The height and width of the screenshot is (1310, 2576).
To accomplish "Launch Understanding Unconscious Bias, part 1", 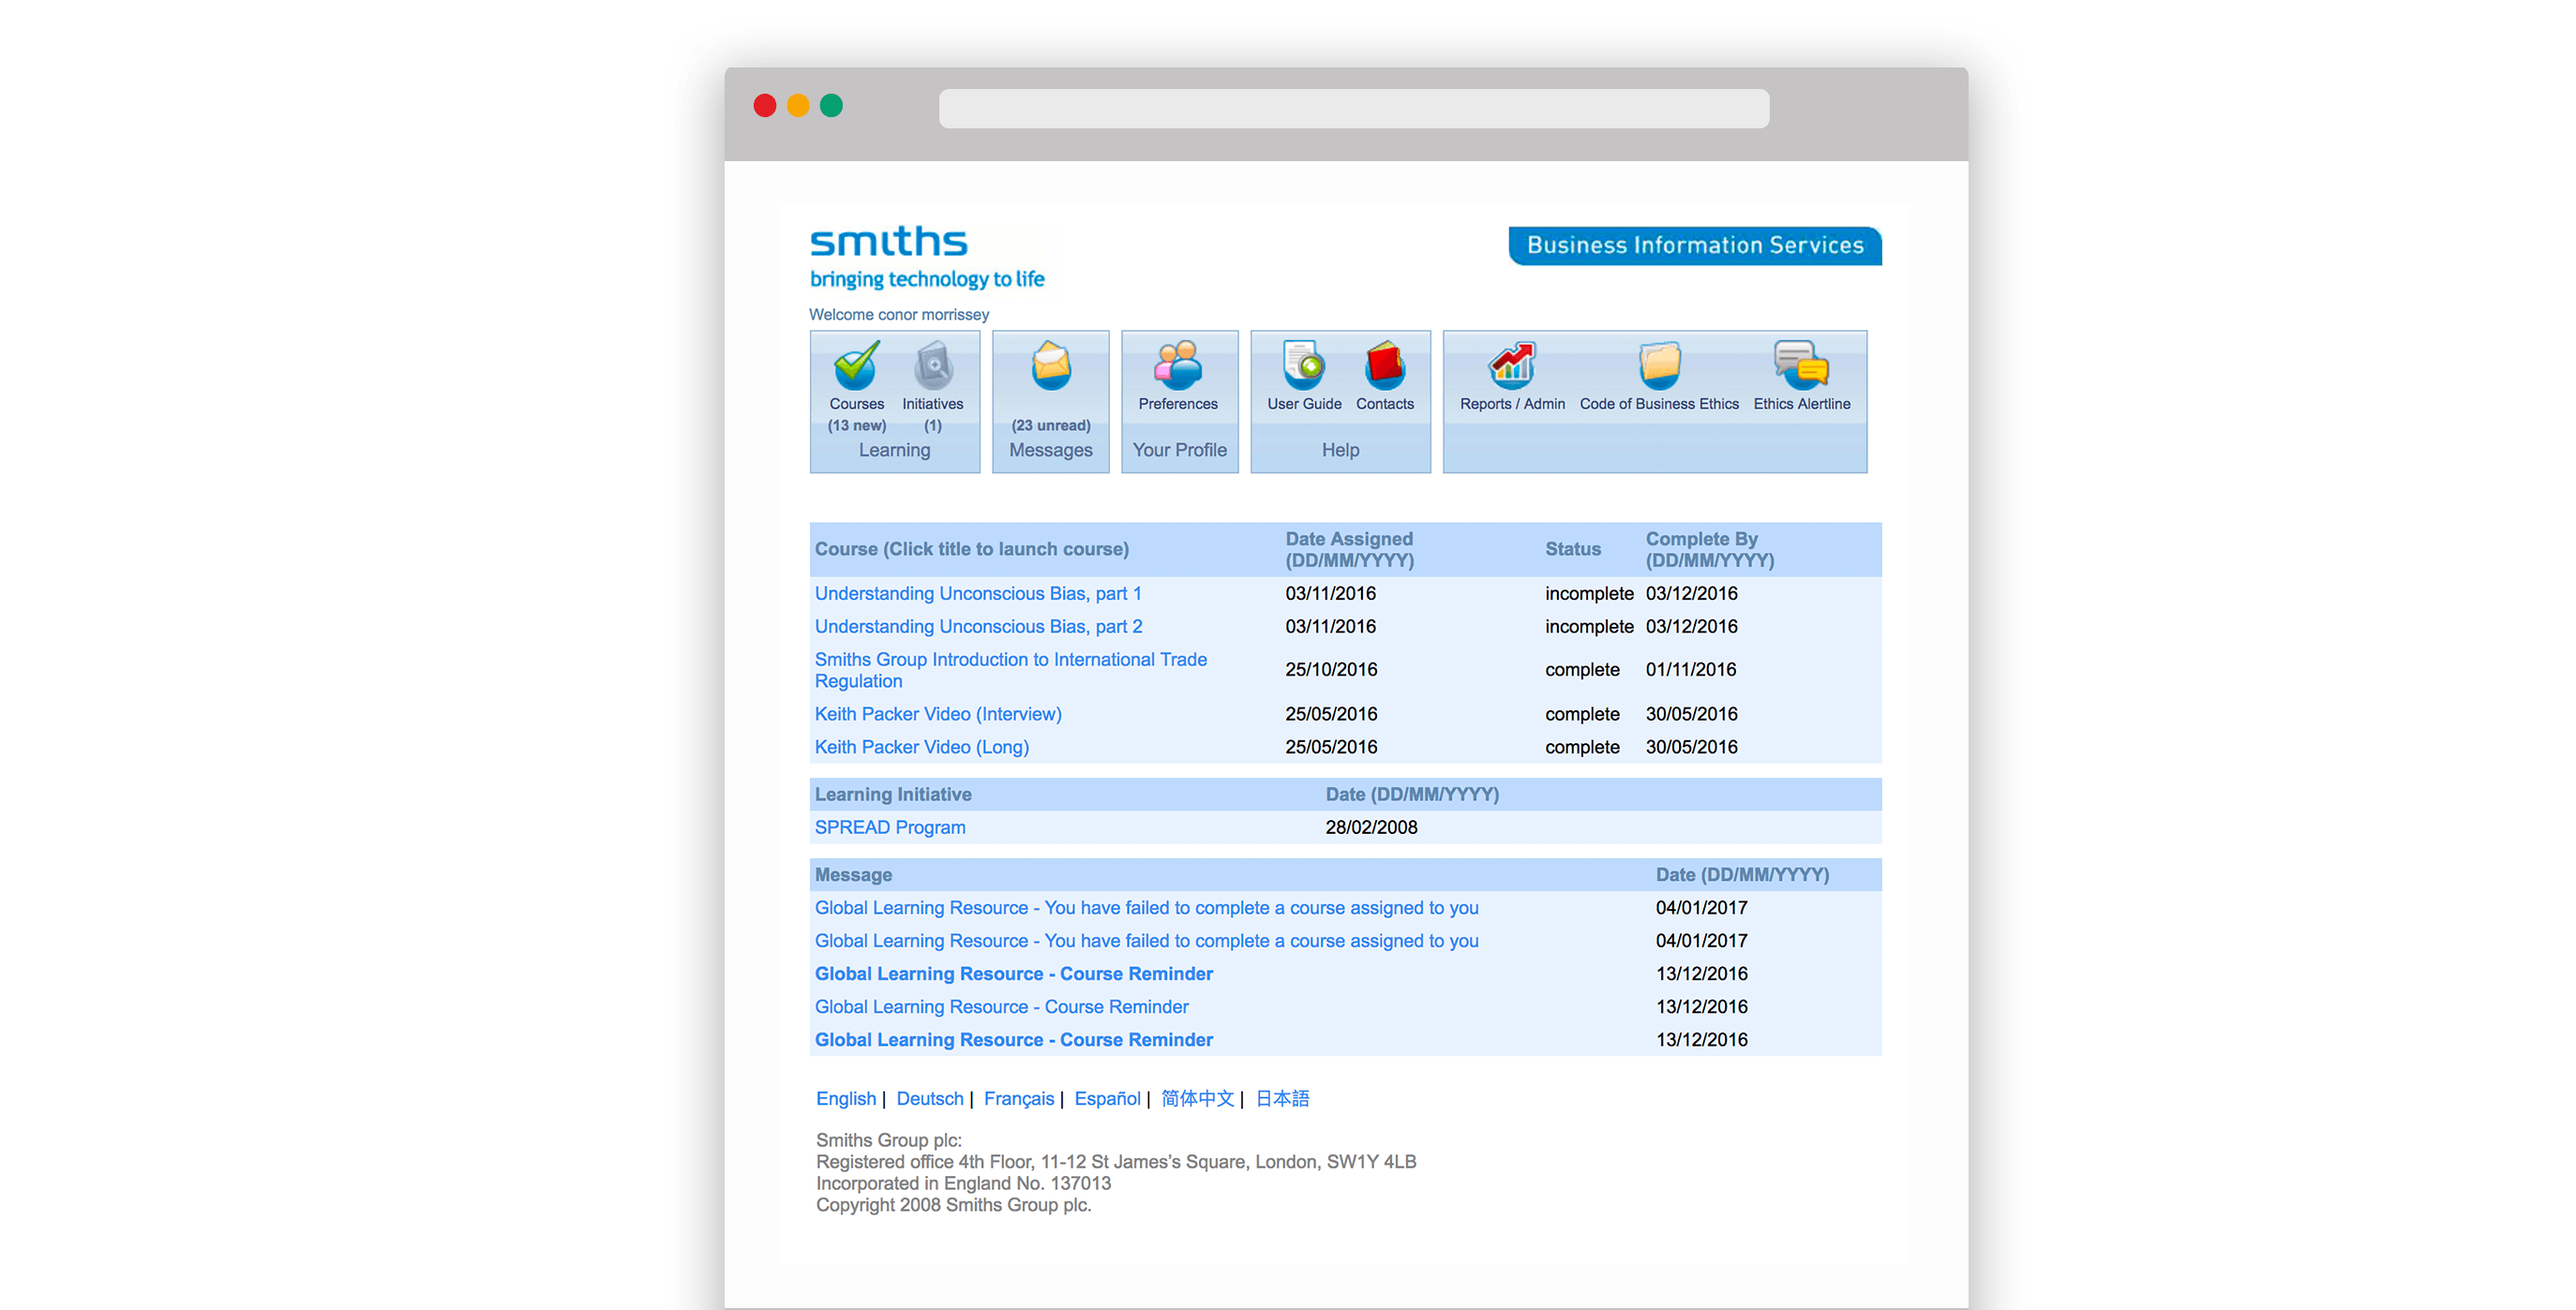I will tap(977, 593).
